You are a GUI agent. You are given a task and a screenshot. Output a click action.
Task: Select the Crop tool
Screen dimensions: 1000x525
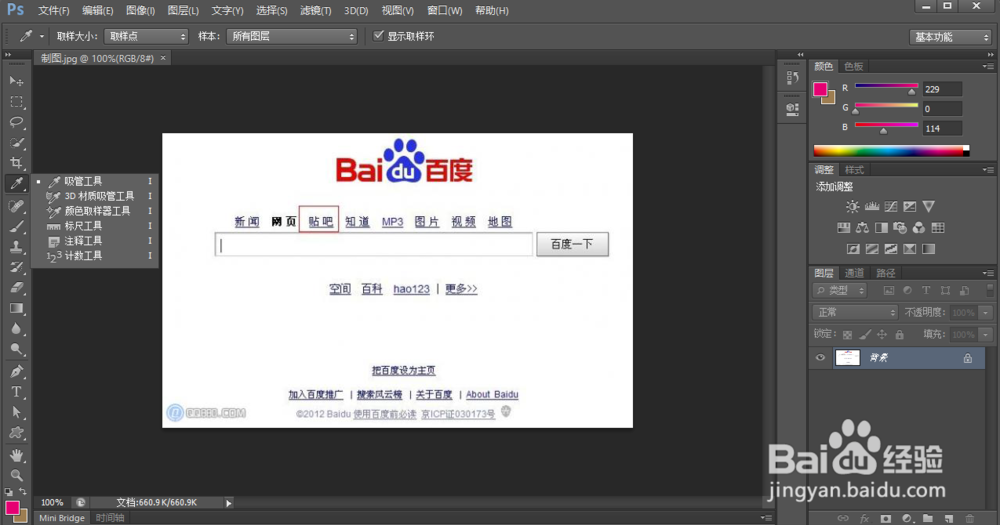[x=17, y=163]
